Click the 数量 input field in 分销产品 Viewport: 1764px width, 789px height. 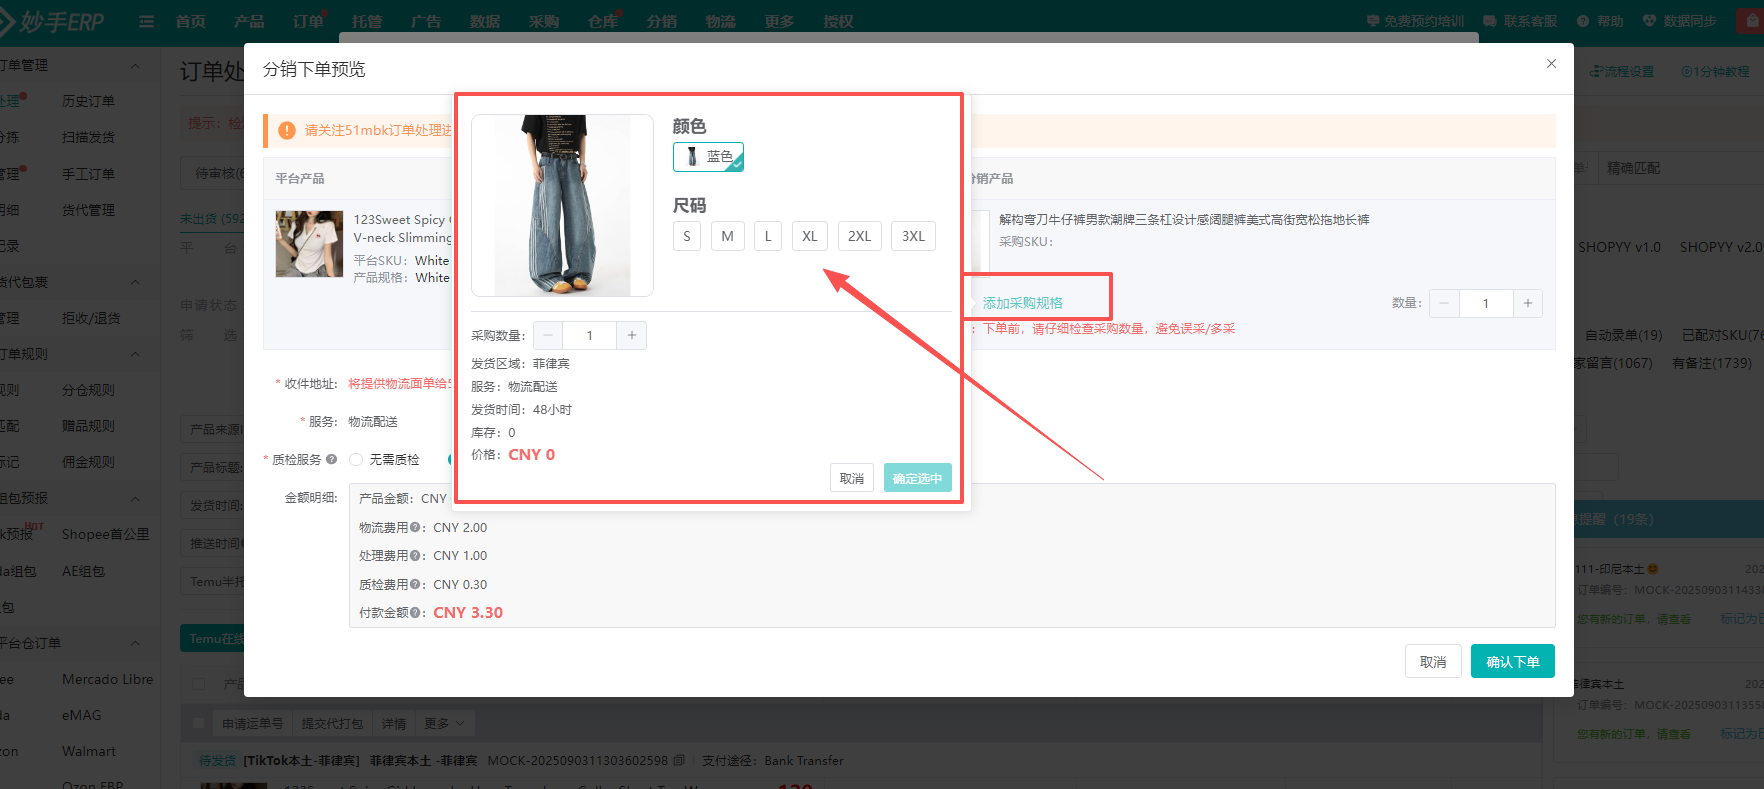click(x=1486, y=303)
